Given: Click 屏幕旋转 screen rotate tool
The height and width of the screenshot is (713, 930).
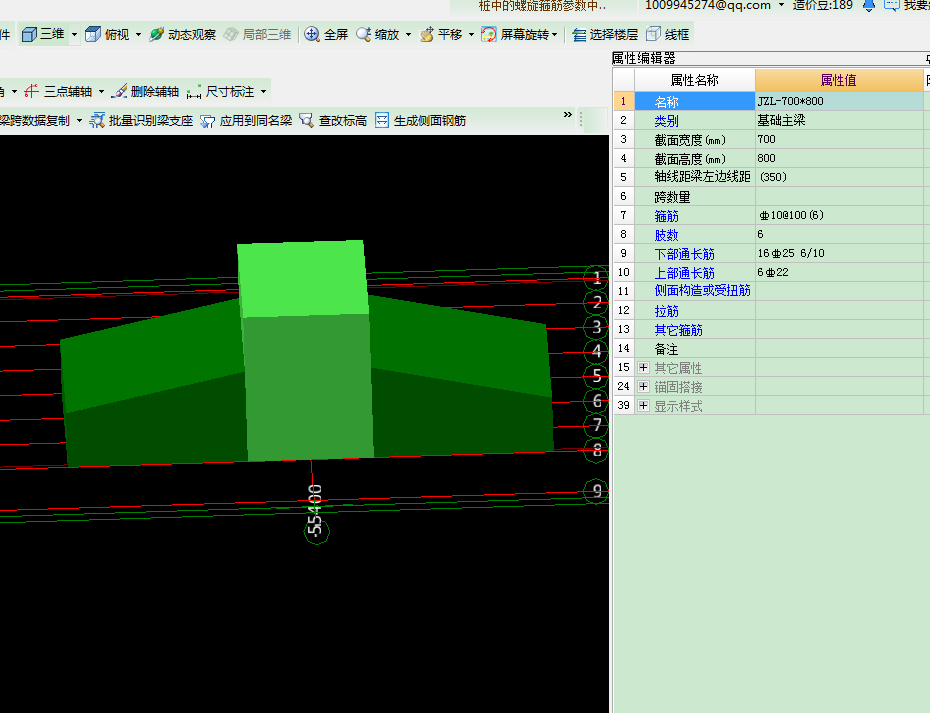Looking at the screenshot, I should point(515,34).
